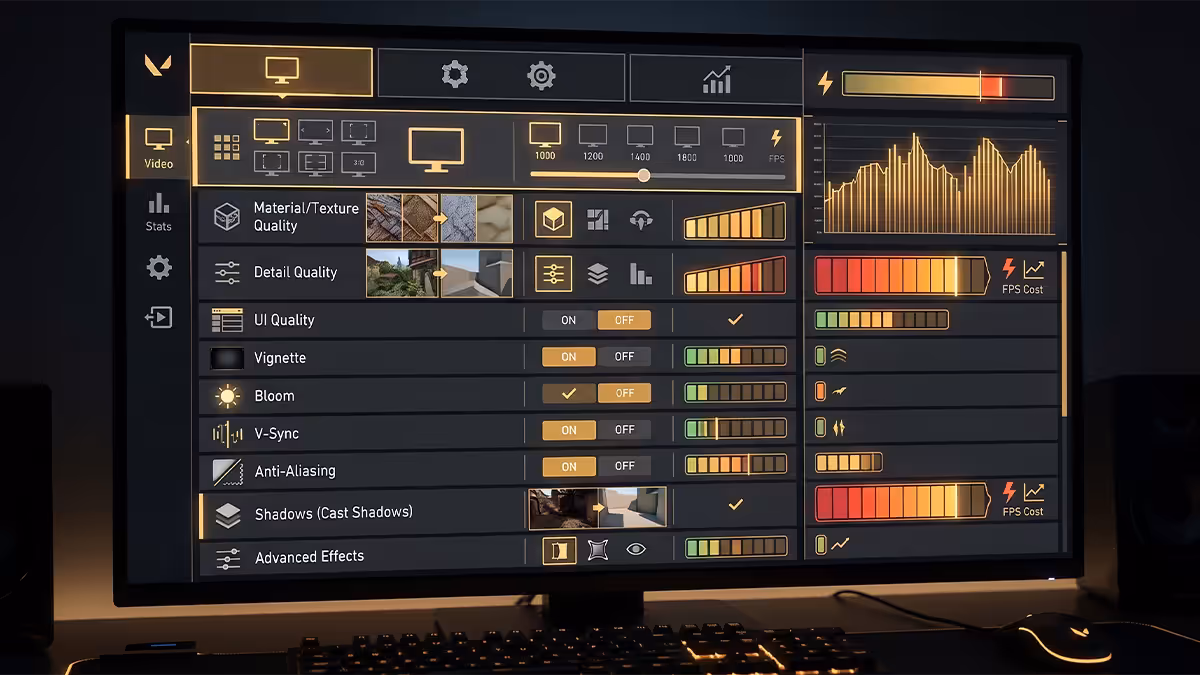This screenshot has width=1200, height=675.
Task: Click the resolution slider handle
Action: point(644,175)
